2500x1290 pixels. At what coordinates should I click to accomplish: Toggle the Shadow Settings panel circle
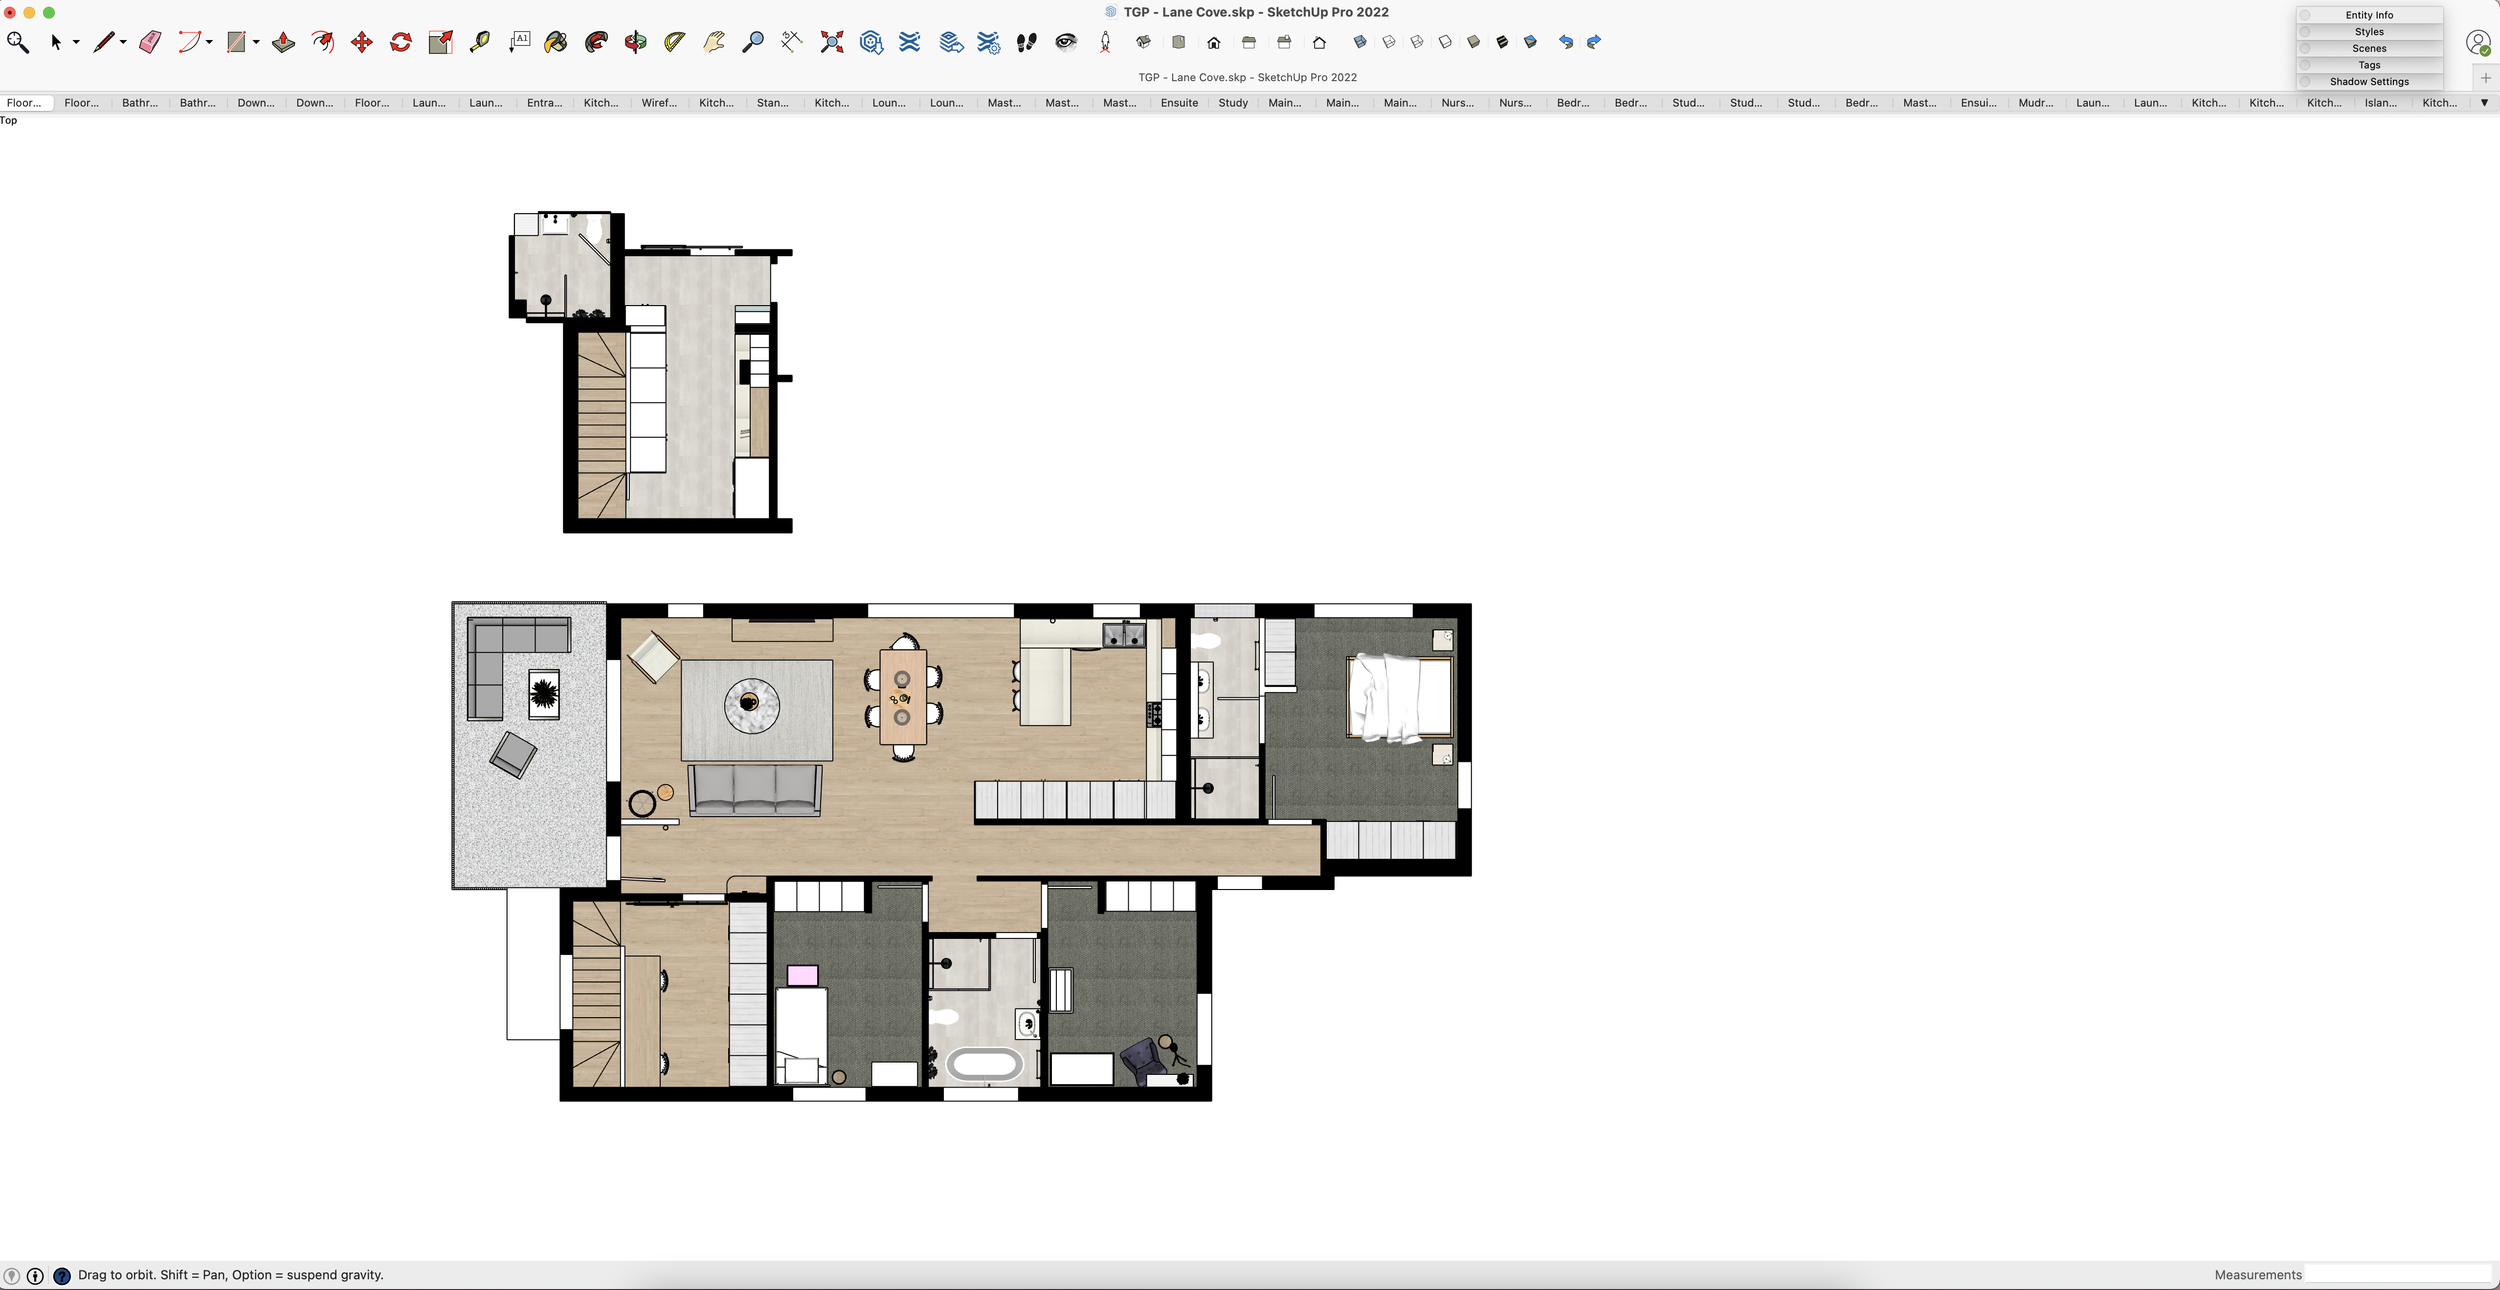2305,82
